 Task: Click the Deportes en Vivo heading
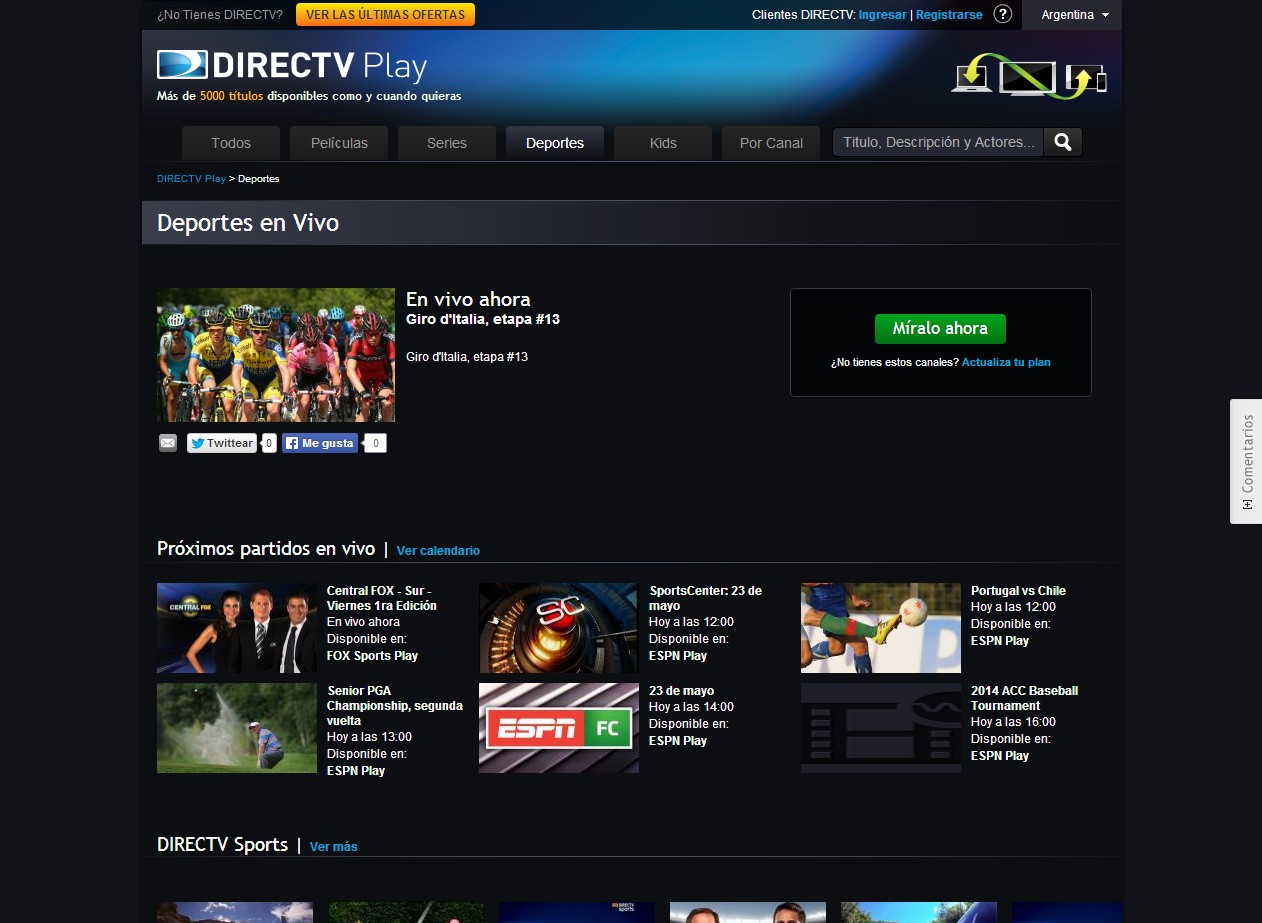[248, 222]
